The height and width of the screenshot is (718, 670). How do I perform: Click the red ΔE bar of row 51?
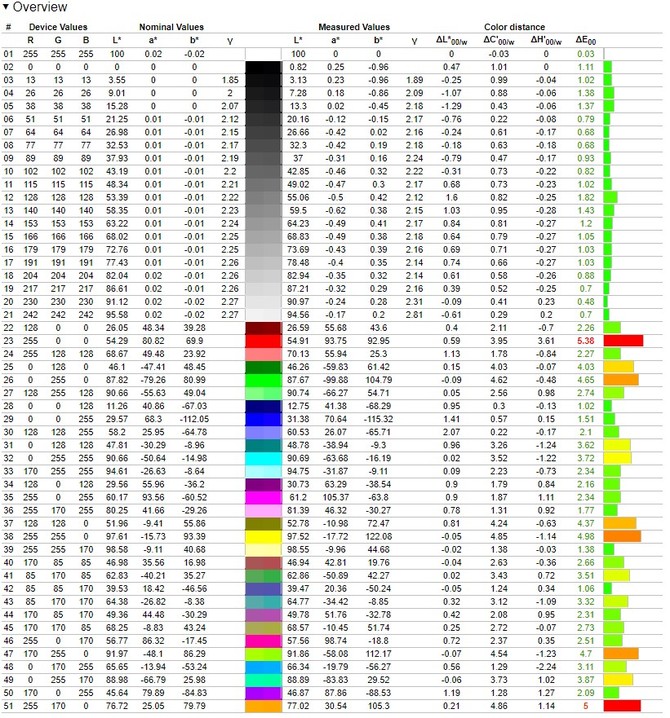tap(622, 707)
